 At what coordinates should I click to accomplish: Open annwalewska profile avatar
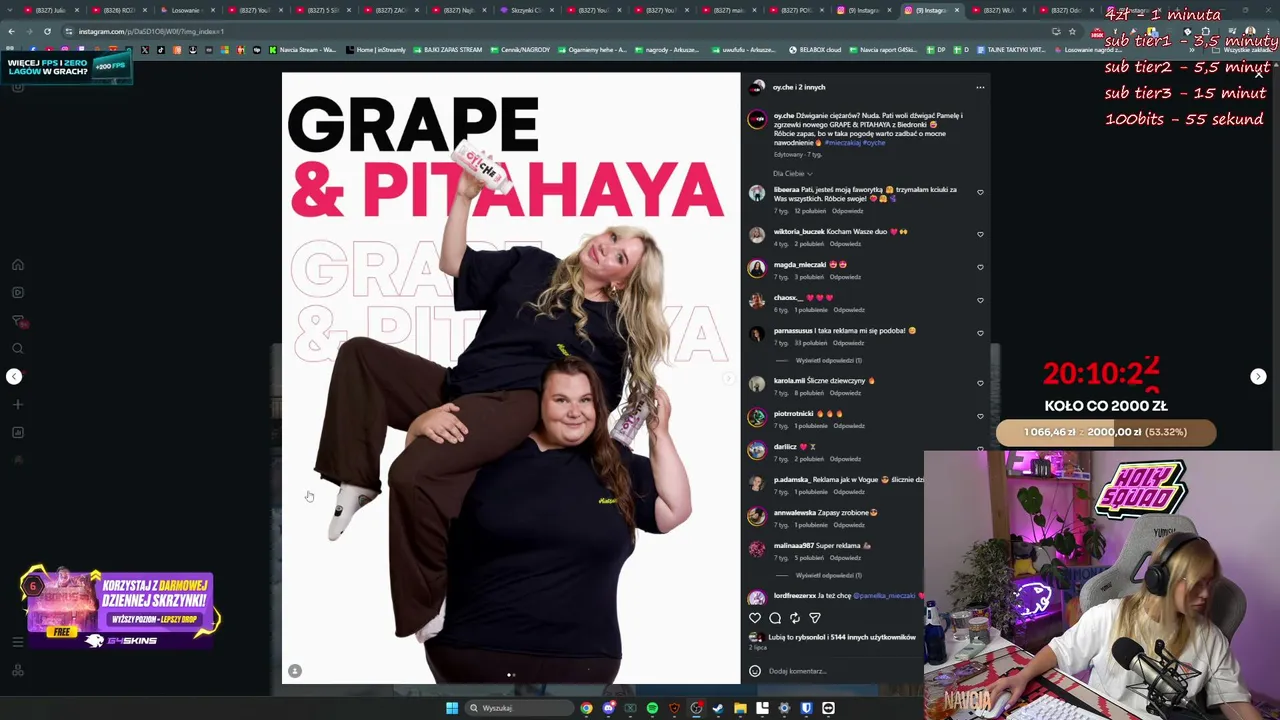click(757, 516)
